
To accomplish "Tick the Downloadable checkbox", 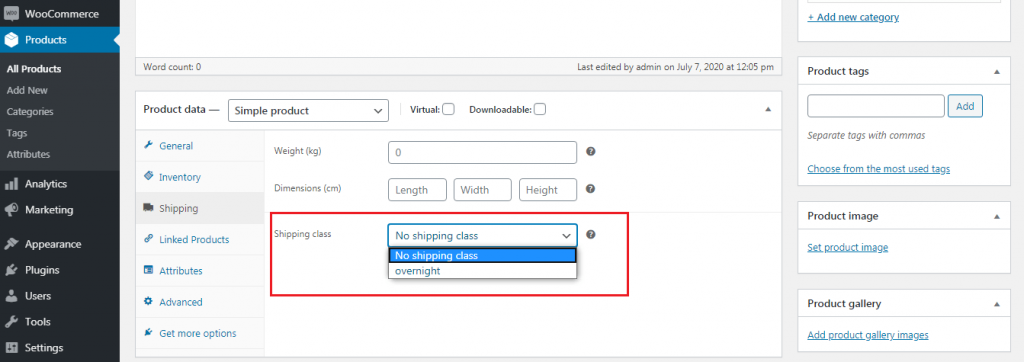I will (540, 110).
